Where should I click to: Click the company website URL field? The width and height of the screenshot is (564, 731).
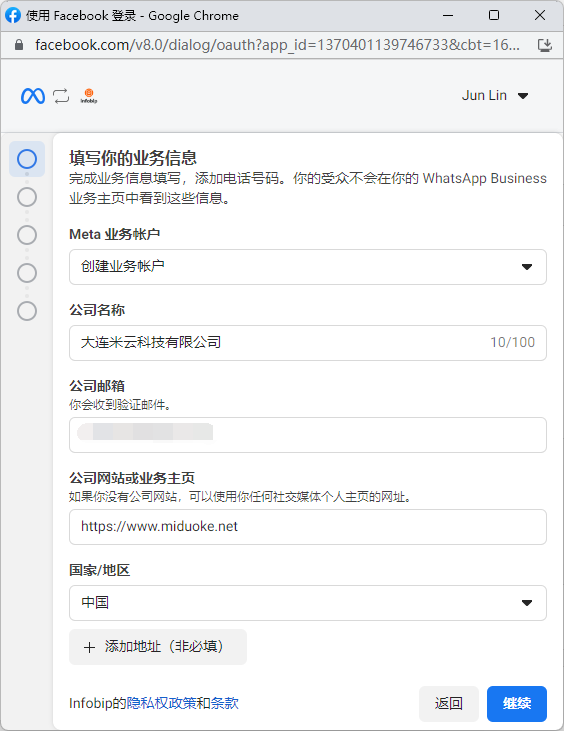click(308, 527)
